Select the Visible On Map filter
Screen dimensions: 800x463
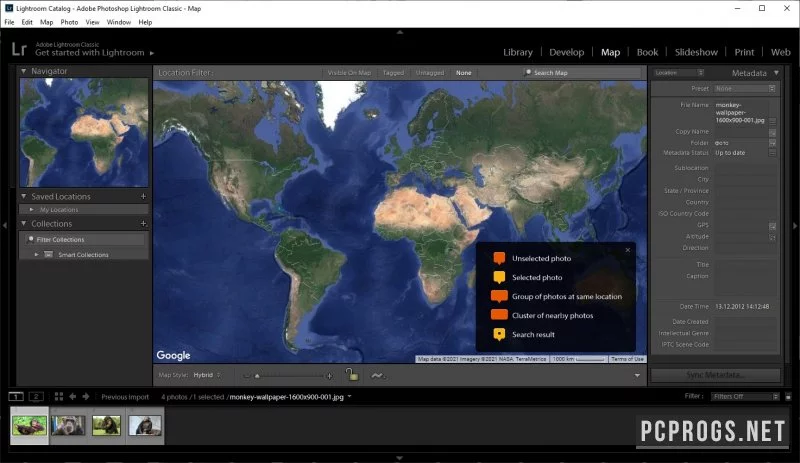point(349,73)
